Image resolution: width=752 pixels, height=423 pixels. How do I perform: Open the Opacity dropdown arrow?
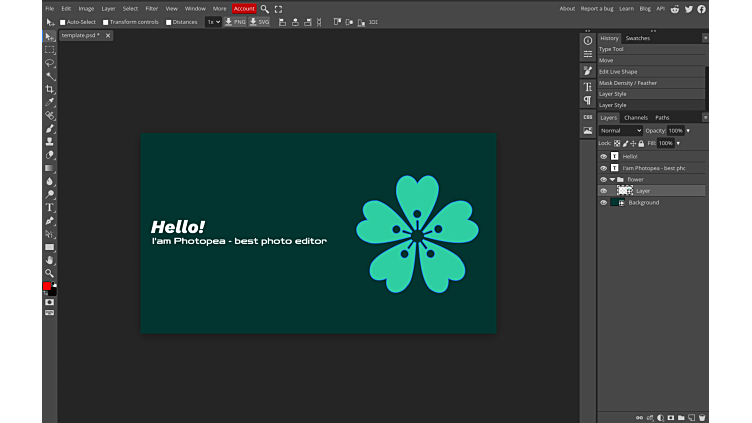pos(688,131)
